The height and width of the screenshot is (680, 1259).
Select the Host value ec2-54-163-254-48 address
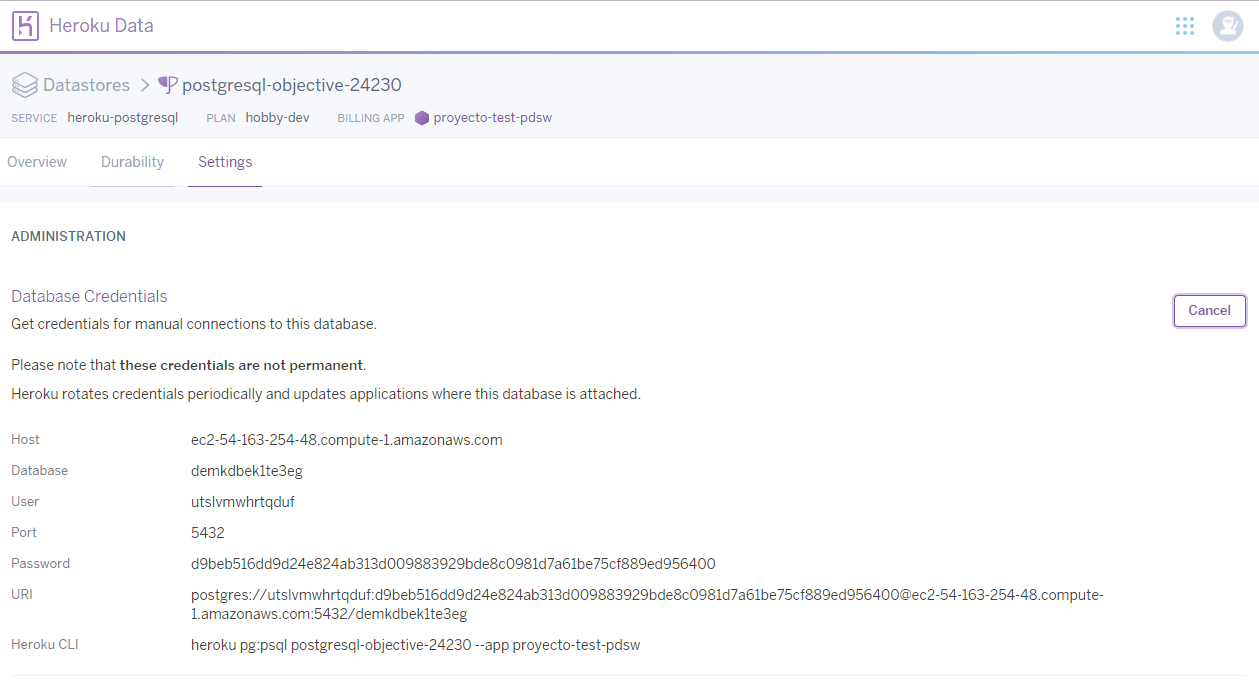pos(346,440)
